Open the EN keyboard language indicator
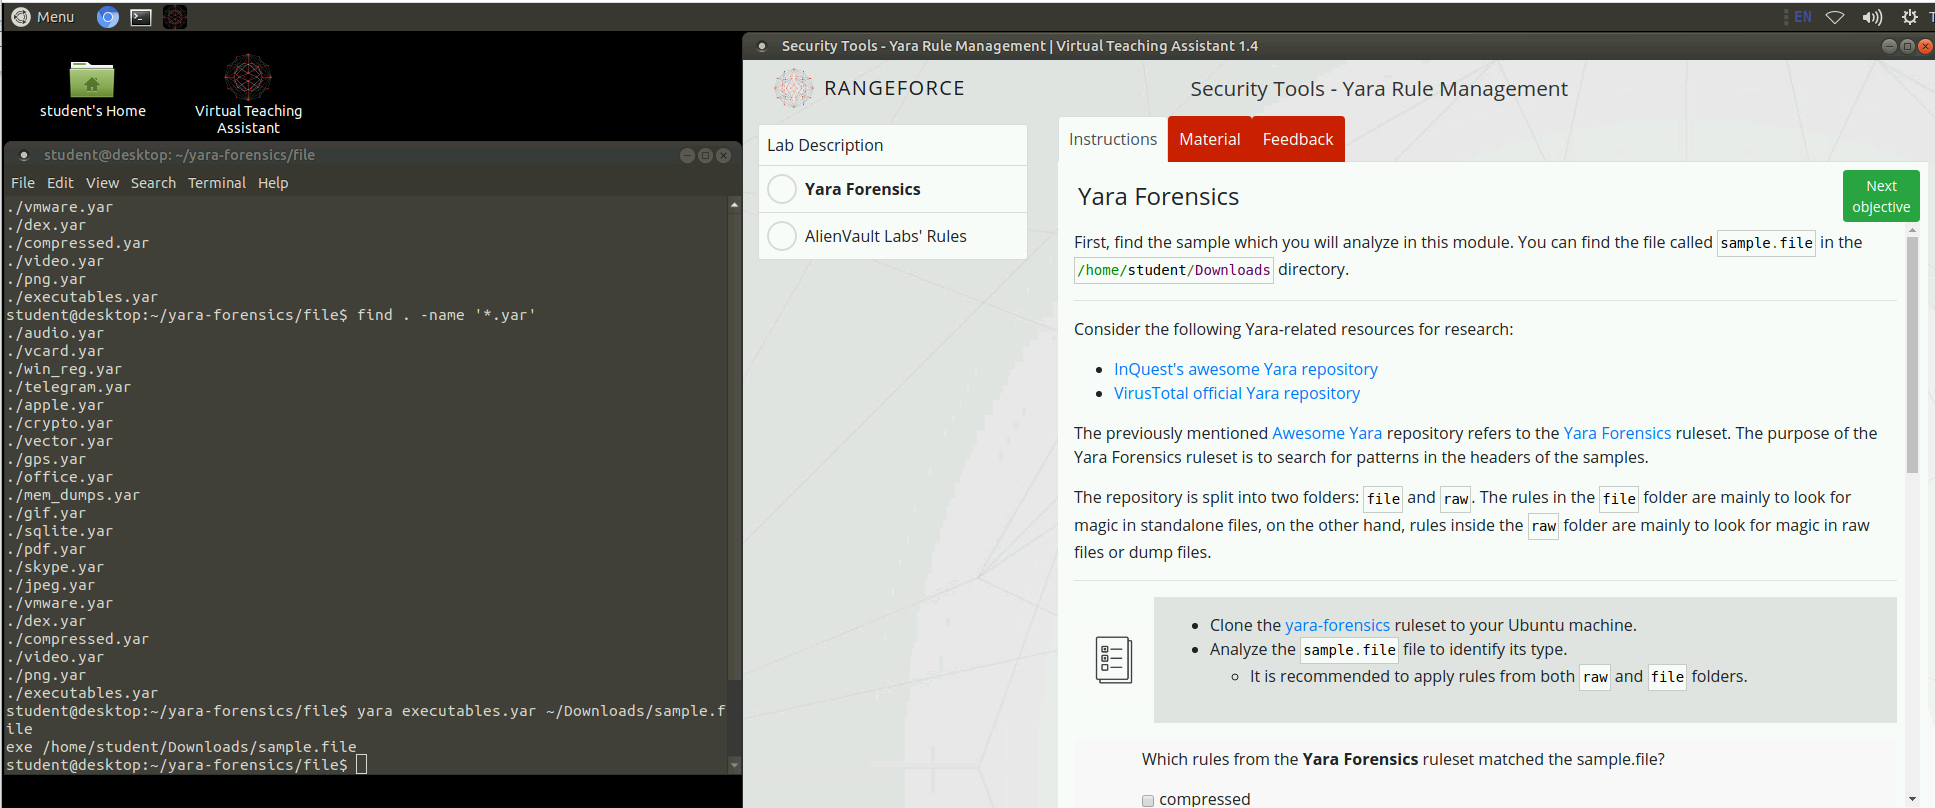 (1802, 17)
